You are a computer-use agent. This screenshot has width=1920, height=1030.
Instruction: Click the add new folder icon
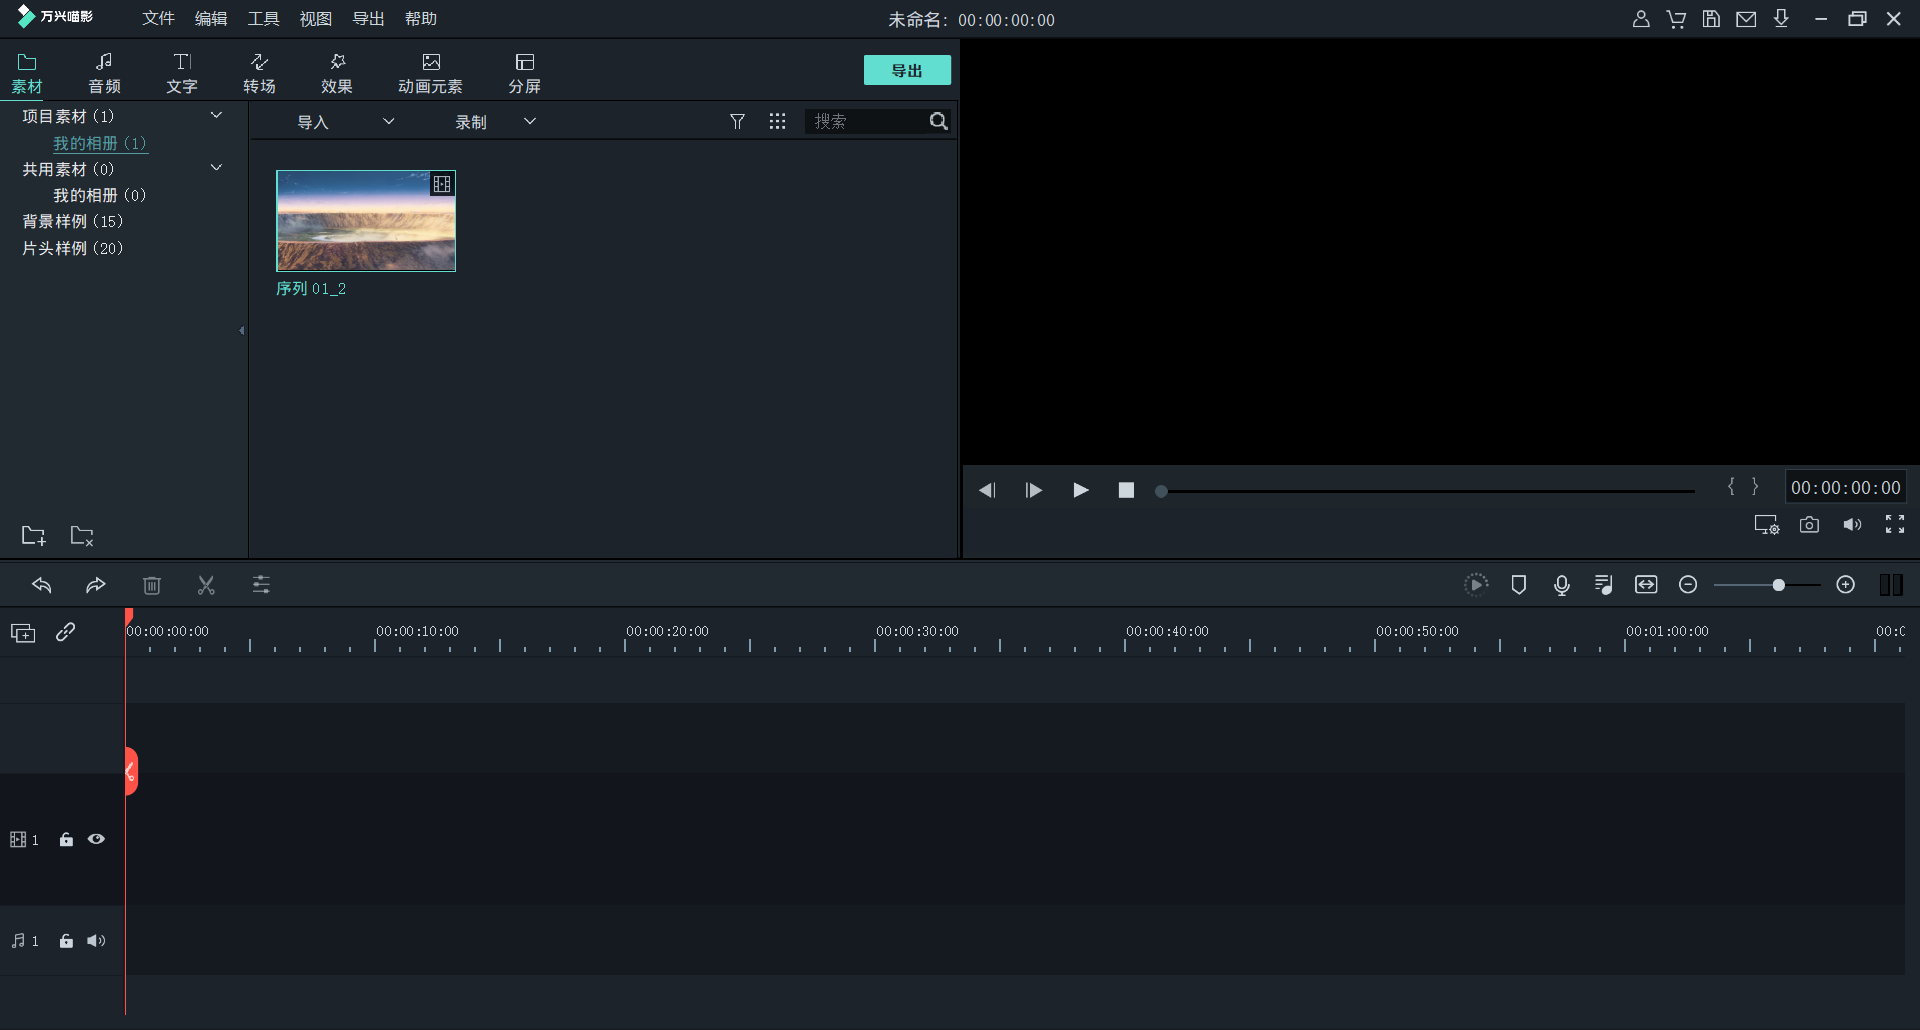(33, 536)
